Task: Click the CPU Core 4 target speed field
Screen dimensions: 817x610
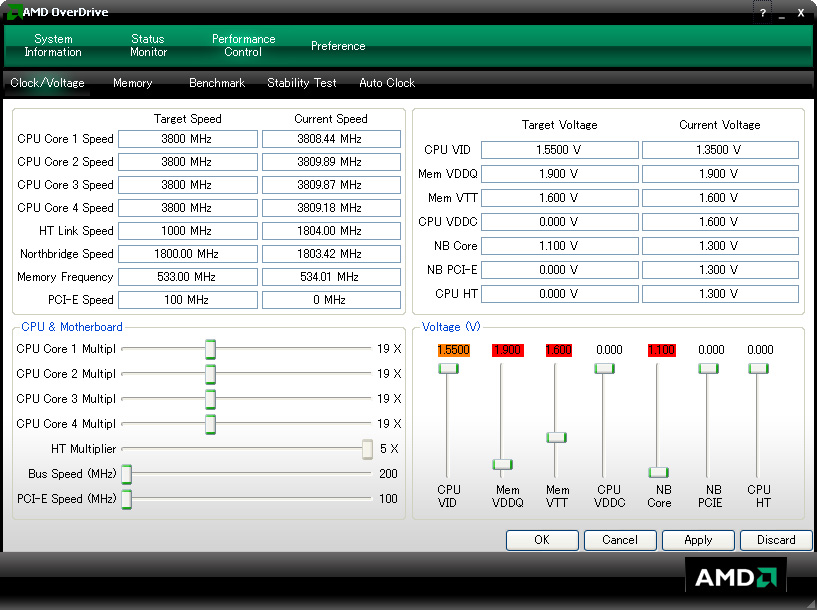Action: 188,208
